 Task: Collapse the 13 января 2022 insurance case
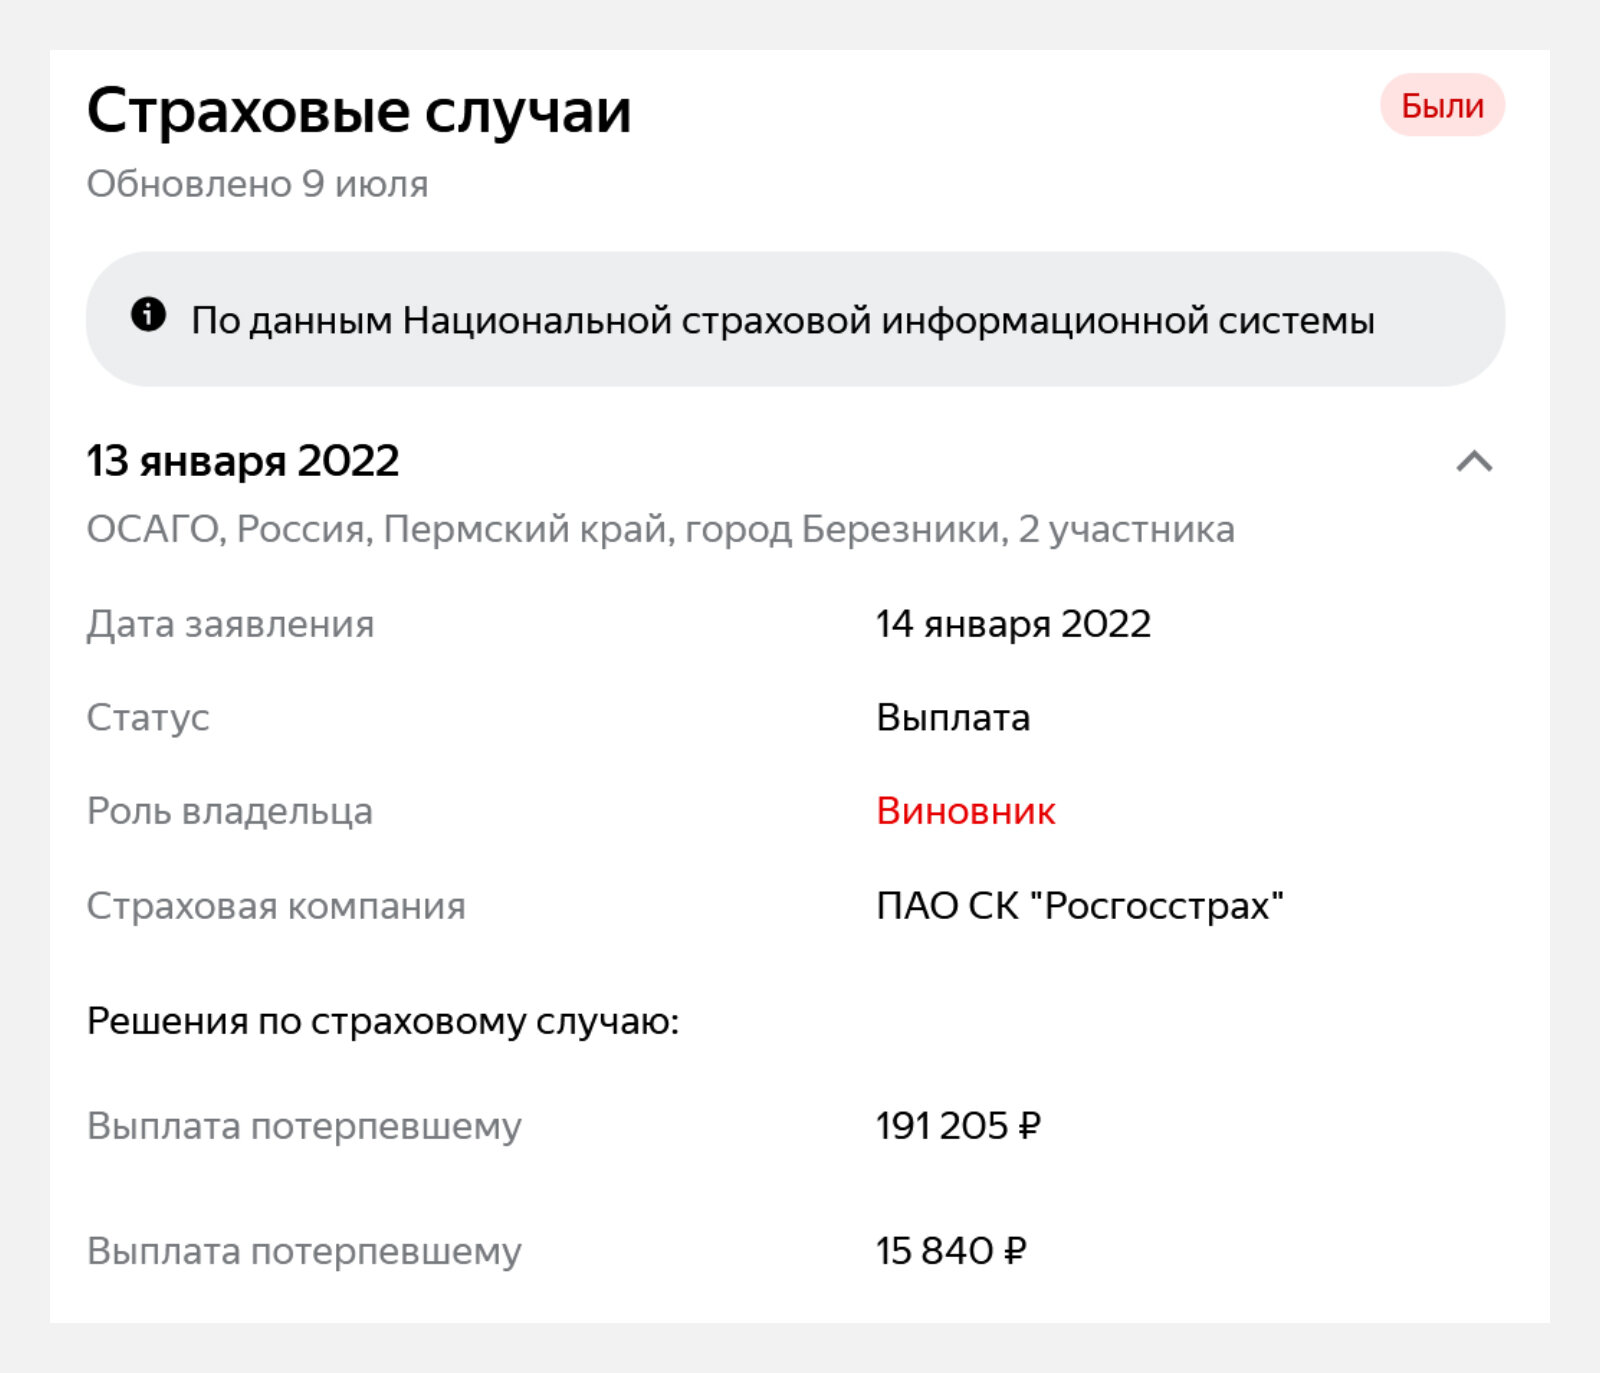pyautogui.click(x=1474, y=461)
